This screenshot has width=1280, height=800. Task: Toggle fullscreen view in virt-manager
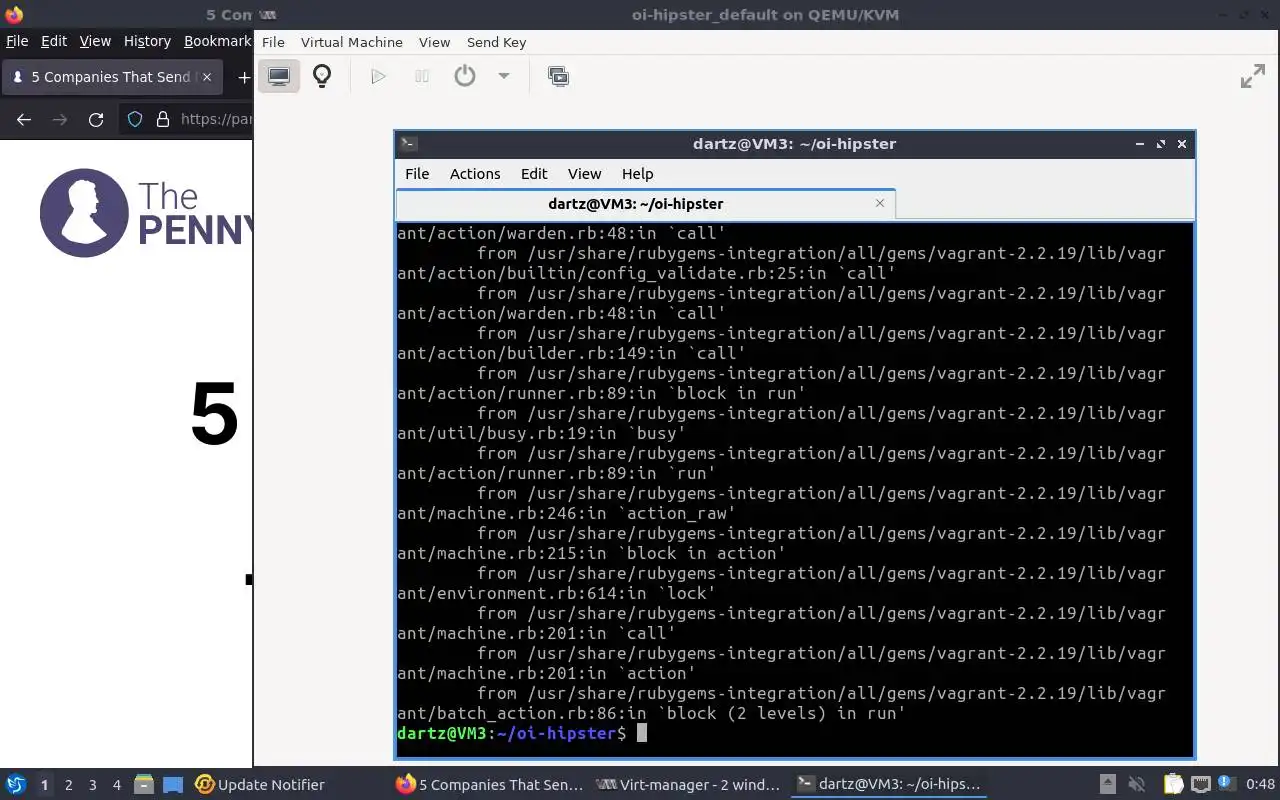(x=1253, y=76)
